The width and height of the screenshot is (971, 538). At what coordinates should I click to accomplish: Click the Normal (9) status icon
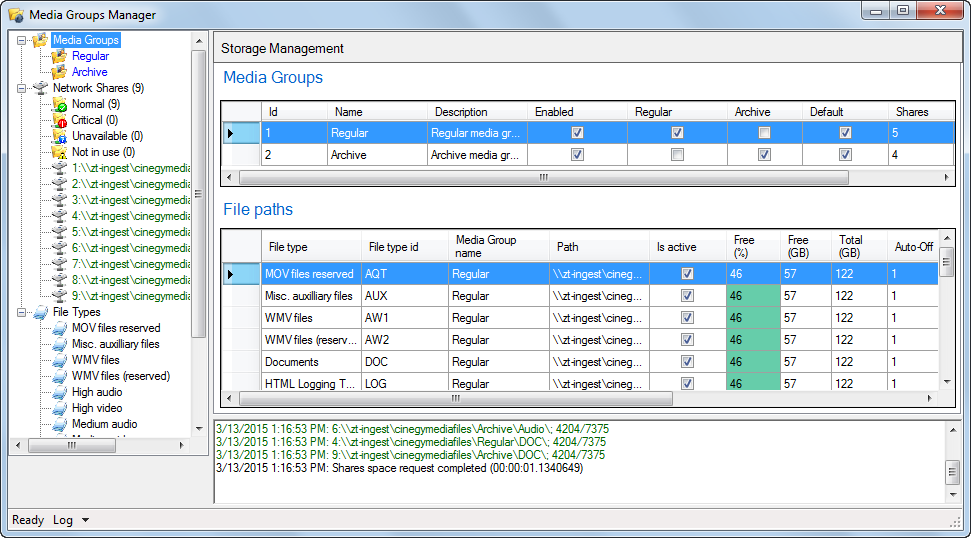click(59, 104)
